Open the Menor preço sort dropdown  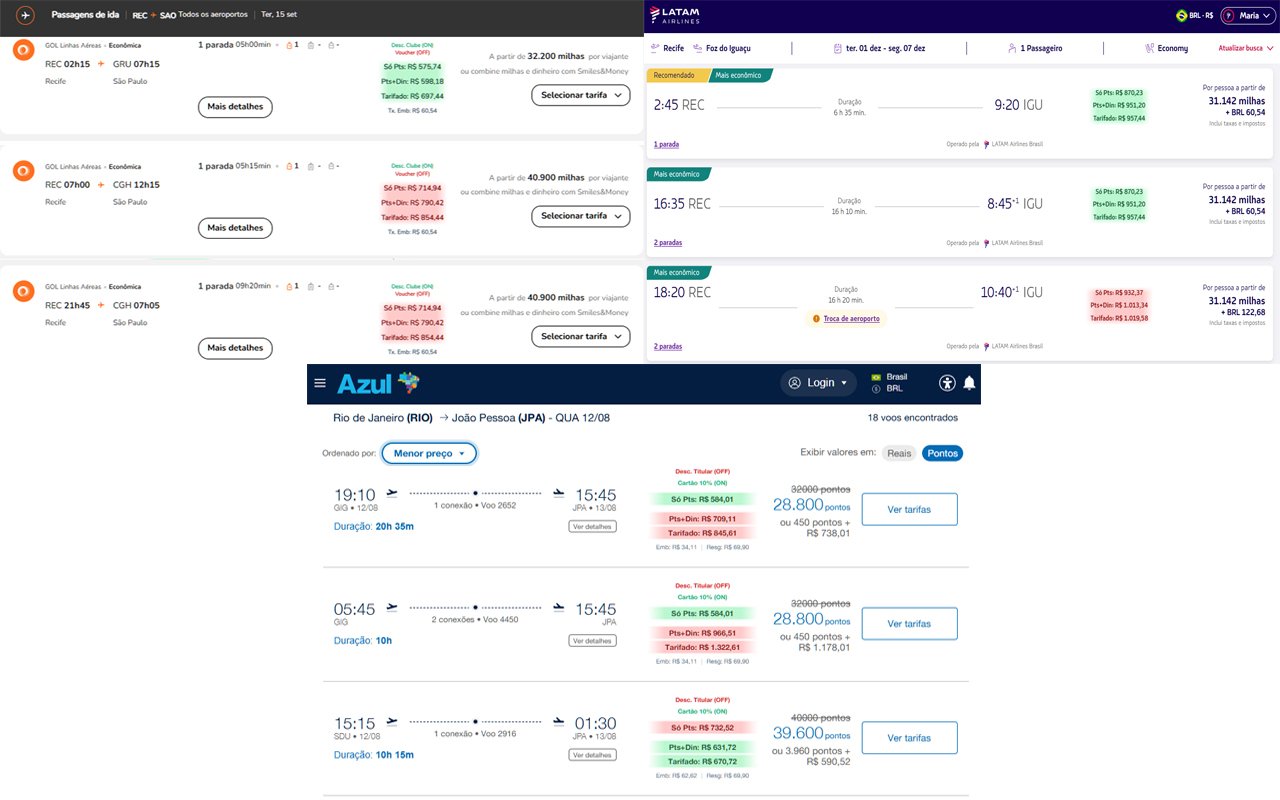[x=429, y=453]
